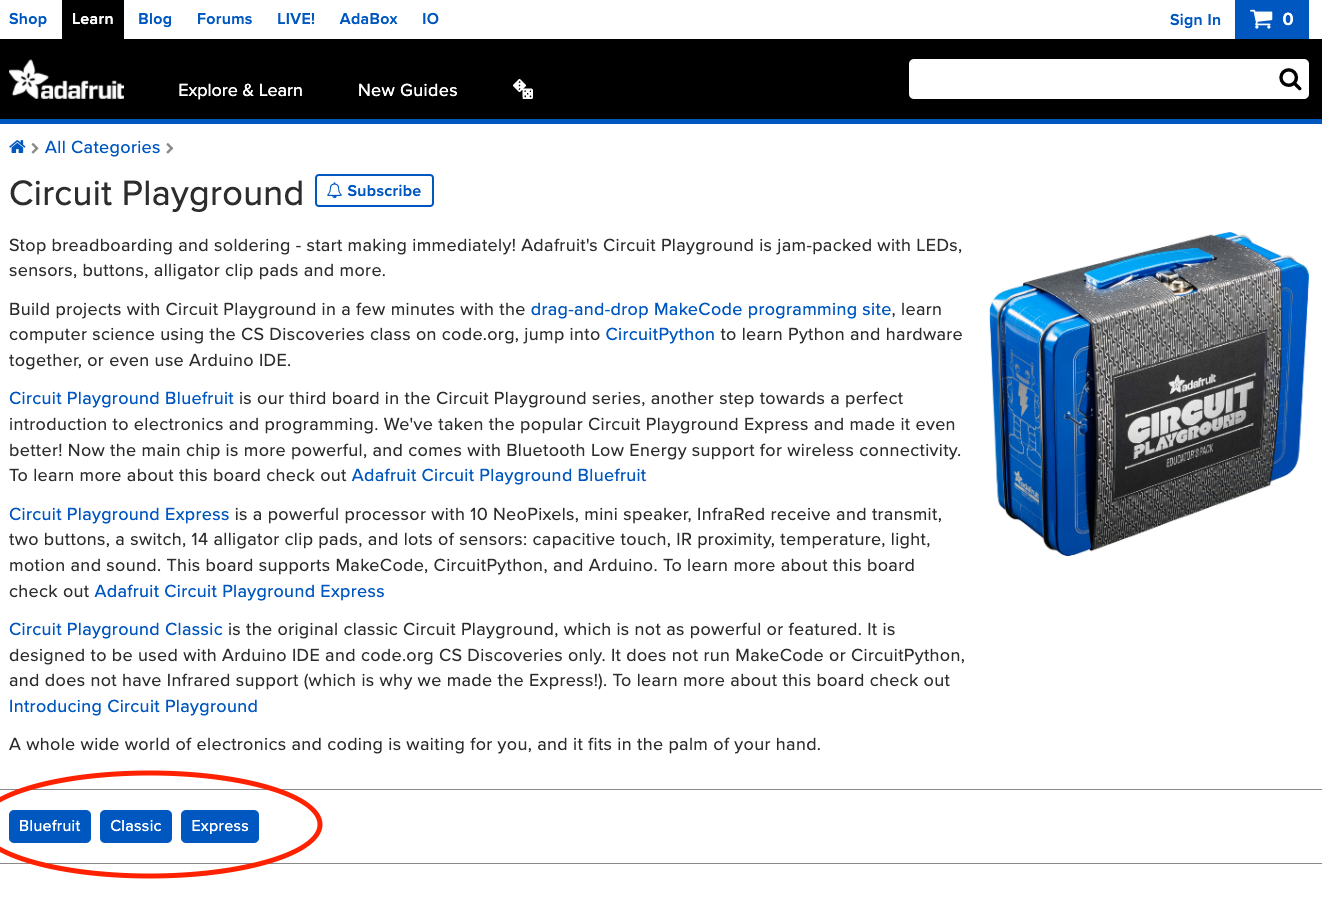Viewport: 1322px width, 898px height.
Task: Open the LIVE! tab
Action: [296, 19]
